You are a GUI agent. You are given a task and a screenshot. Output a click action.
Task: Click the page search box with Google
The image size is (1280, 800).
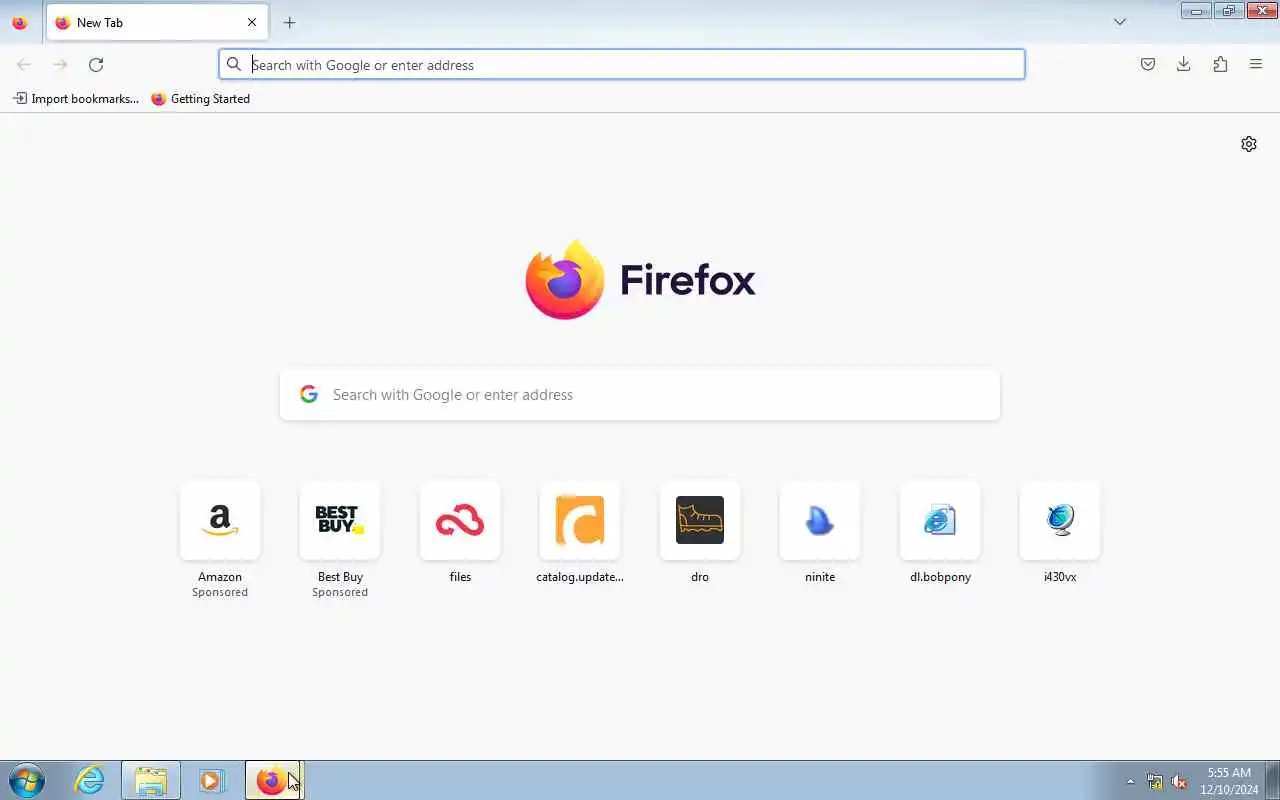click(x=640, y=395)
